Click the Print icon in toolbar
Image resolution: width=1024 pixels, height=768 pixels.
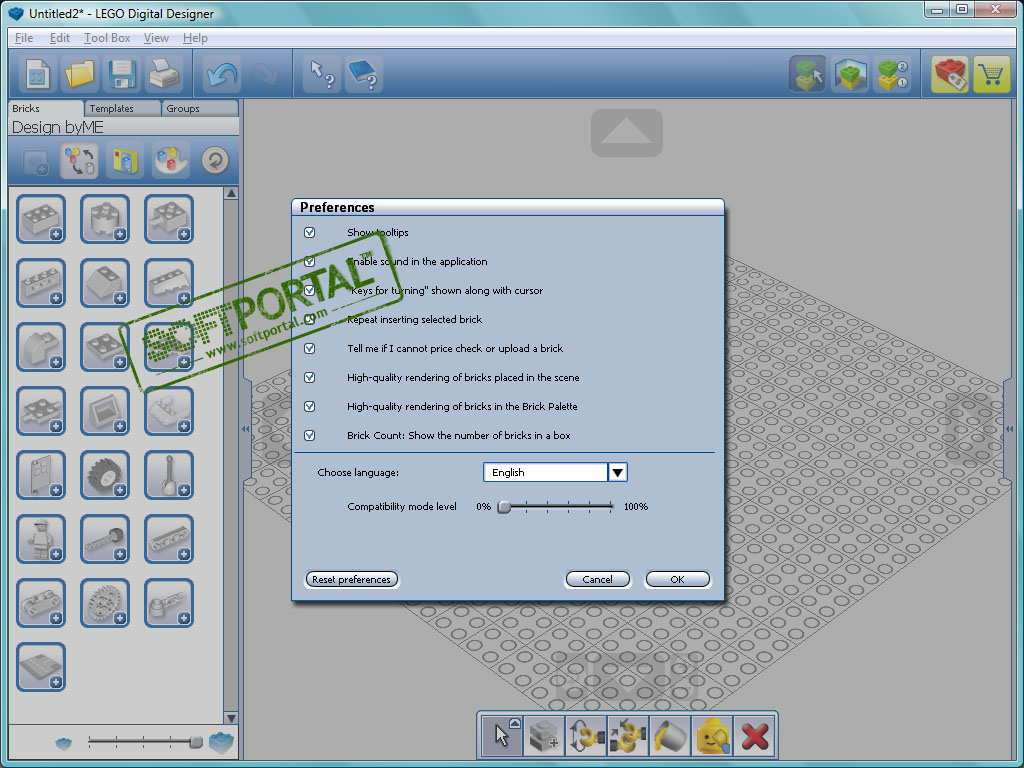pyautogui.click(x=164, y=74)
